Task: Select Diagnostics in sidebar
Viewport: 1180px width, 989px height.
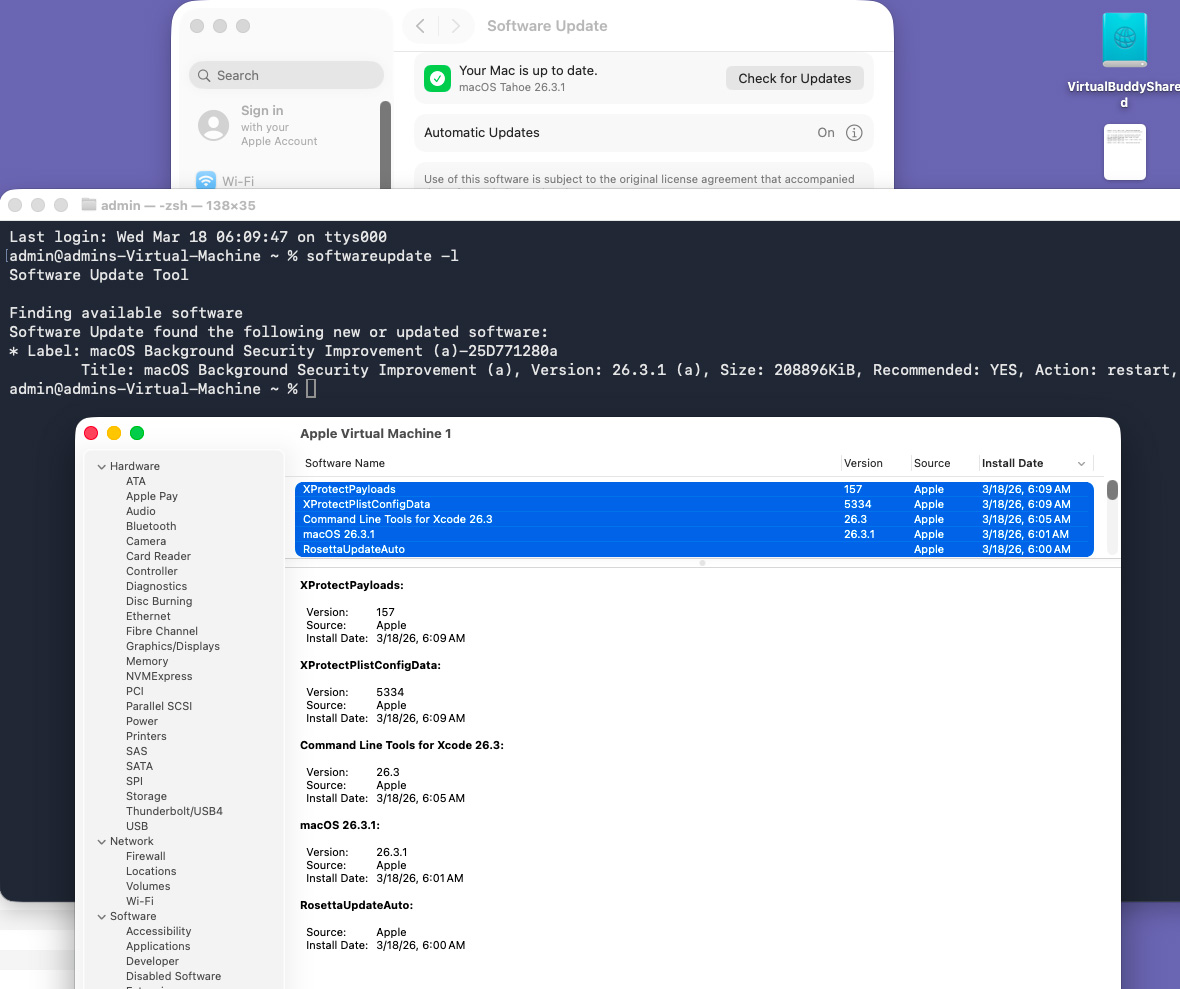Action: click(157, 587)
